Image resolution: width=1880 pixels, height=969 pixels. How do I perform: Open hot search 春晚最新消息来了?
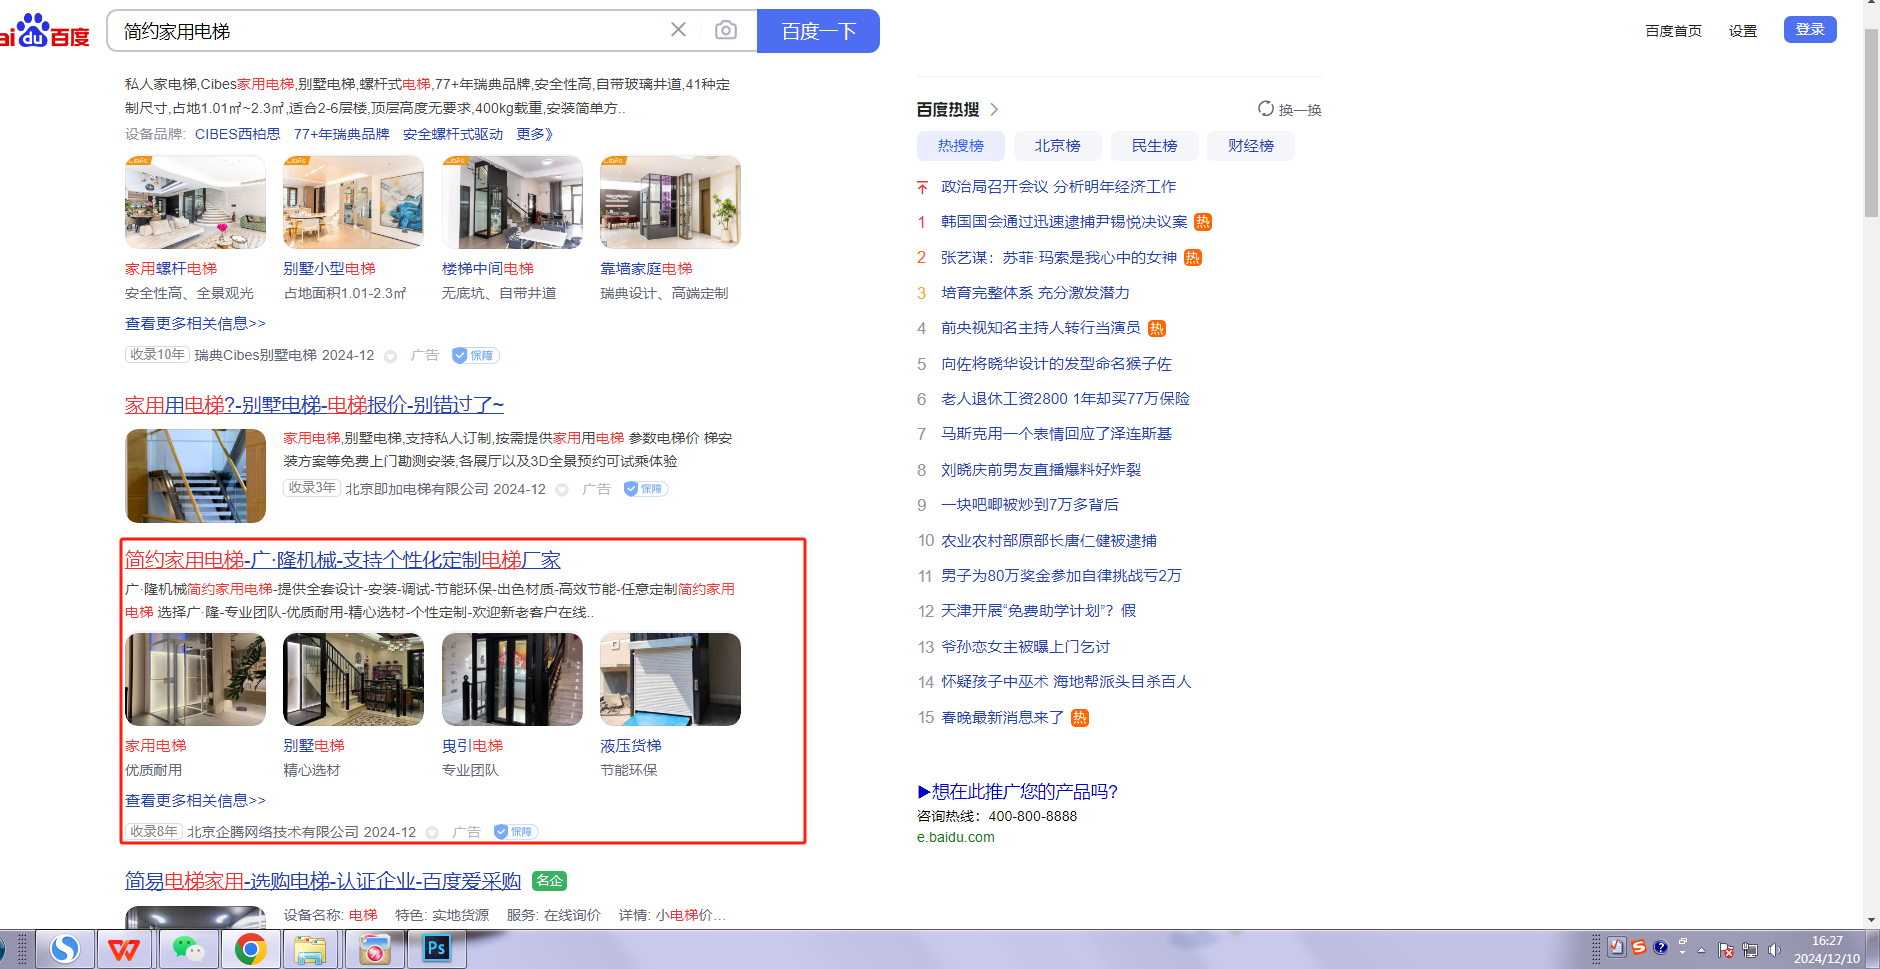point(1002,718)
